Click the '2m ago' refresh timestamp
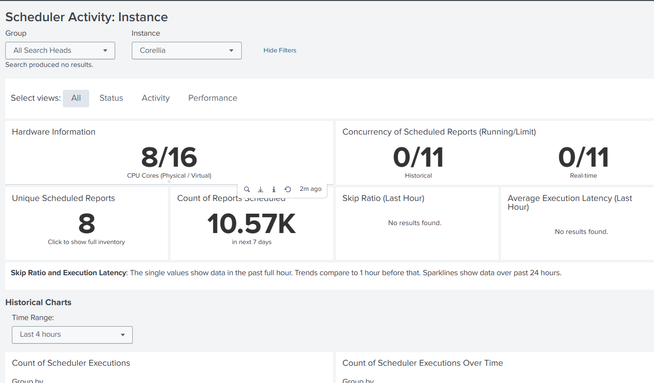The height and width of the screenshot is (383, 654). (310, 189)
